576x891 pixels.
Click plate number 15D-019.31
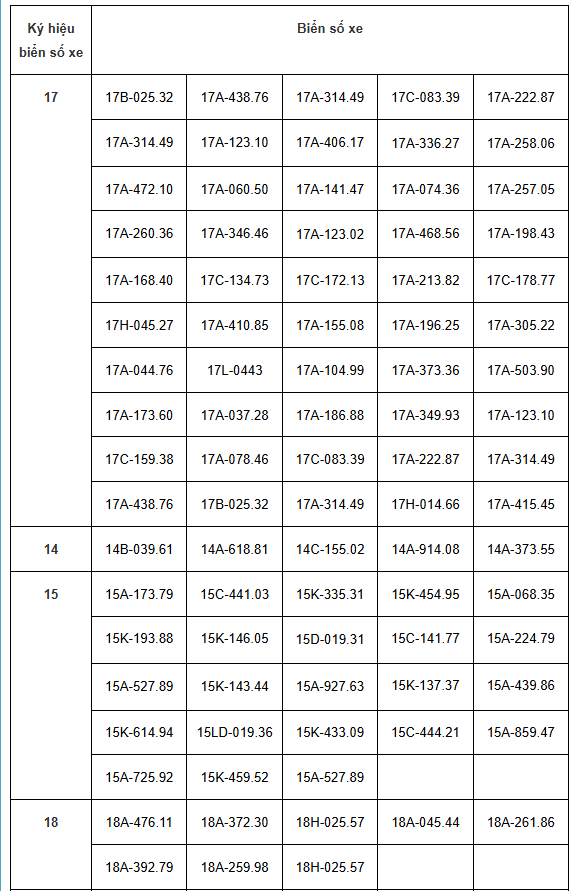click(330, 639)
